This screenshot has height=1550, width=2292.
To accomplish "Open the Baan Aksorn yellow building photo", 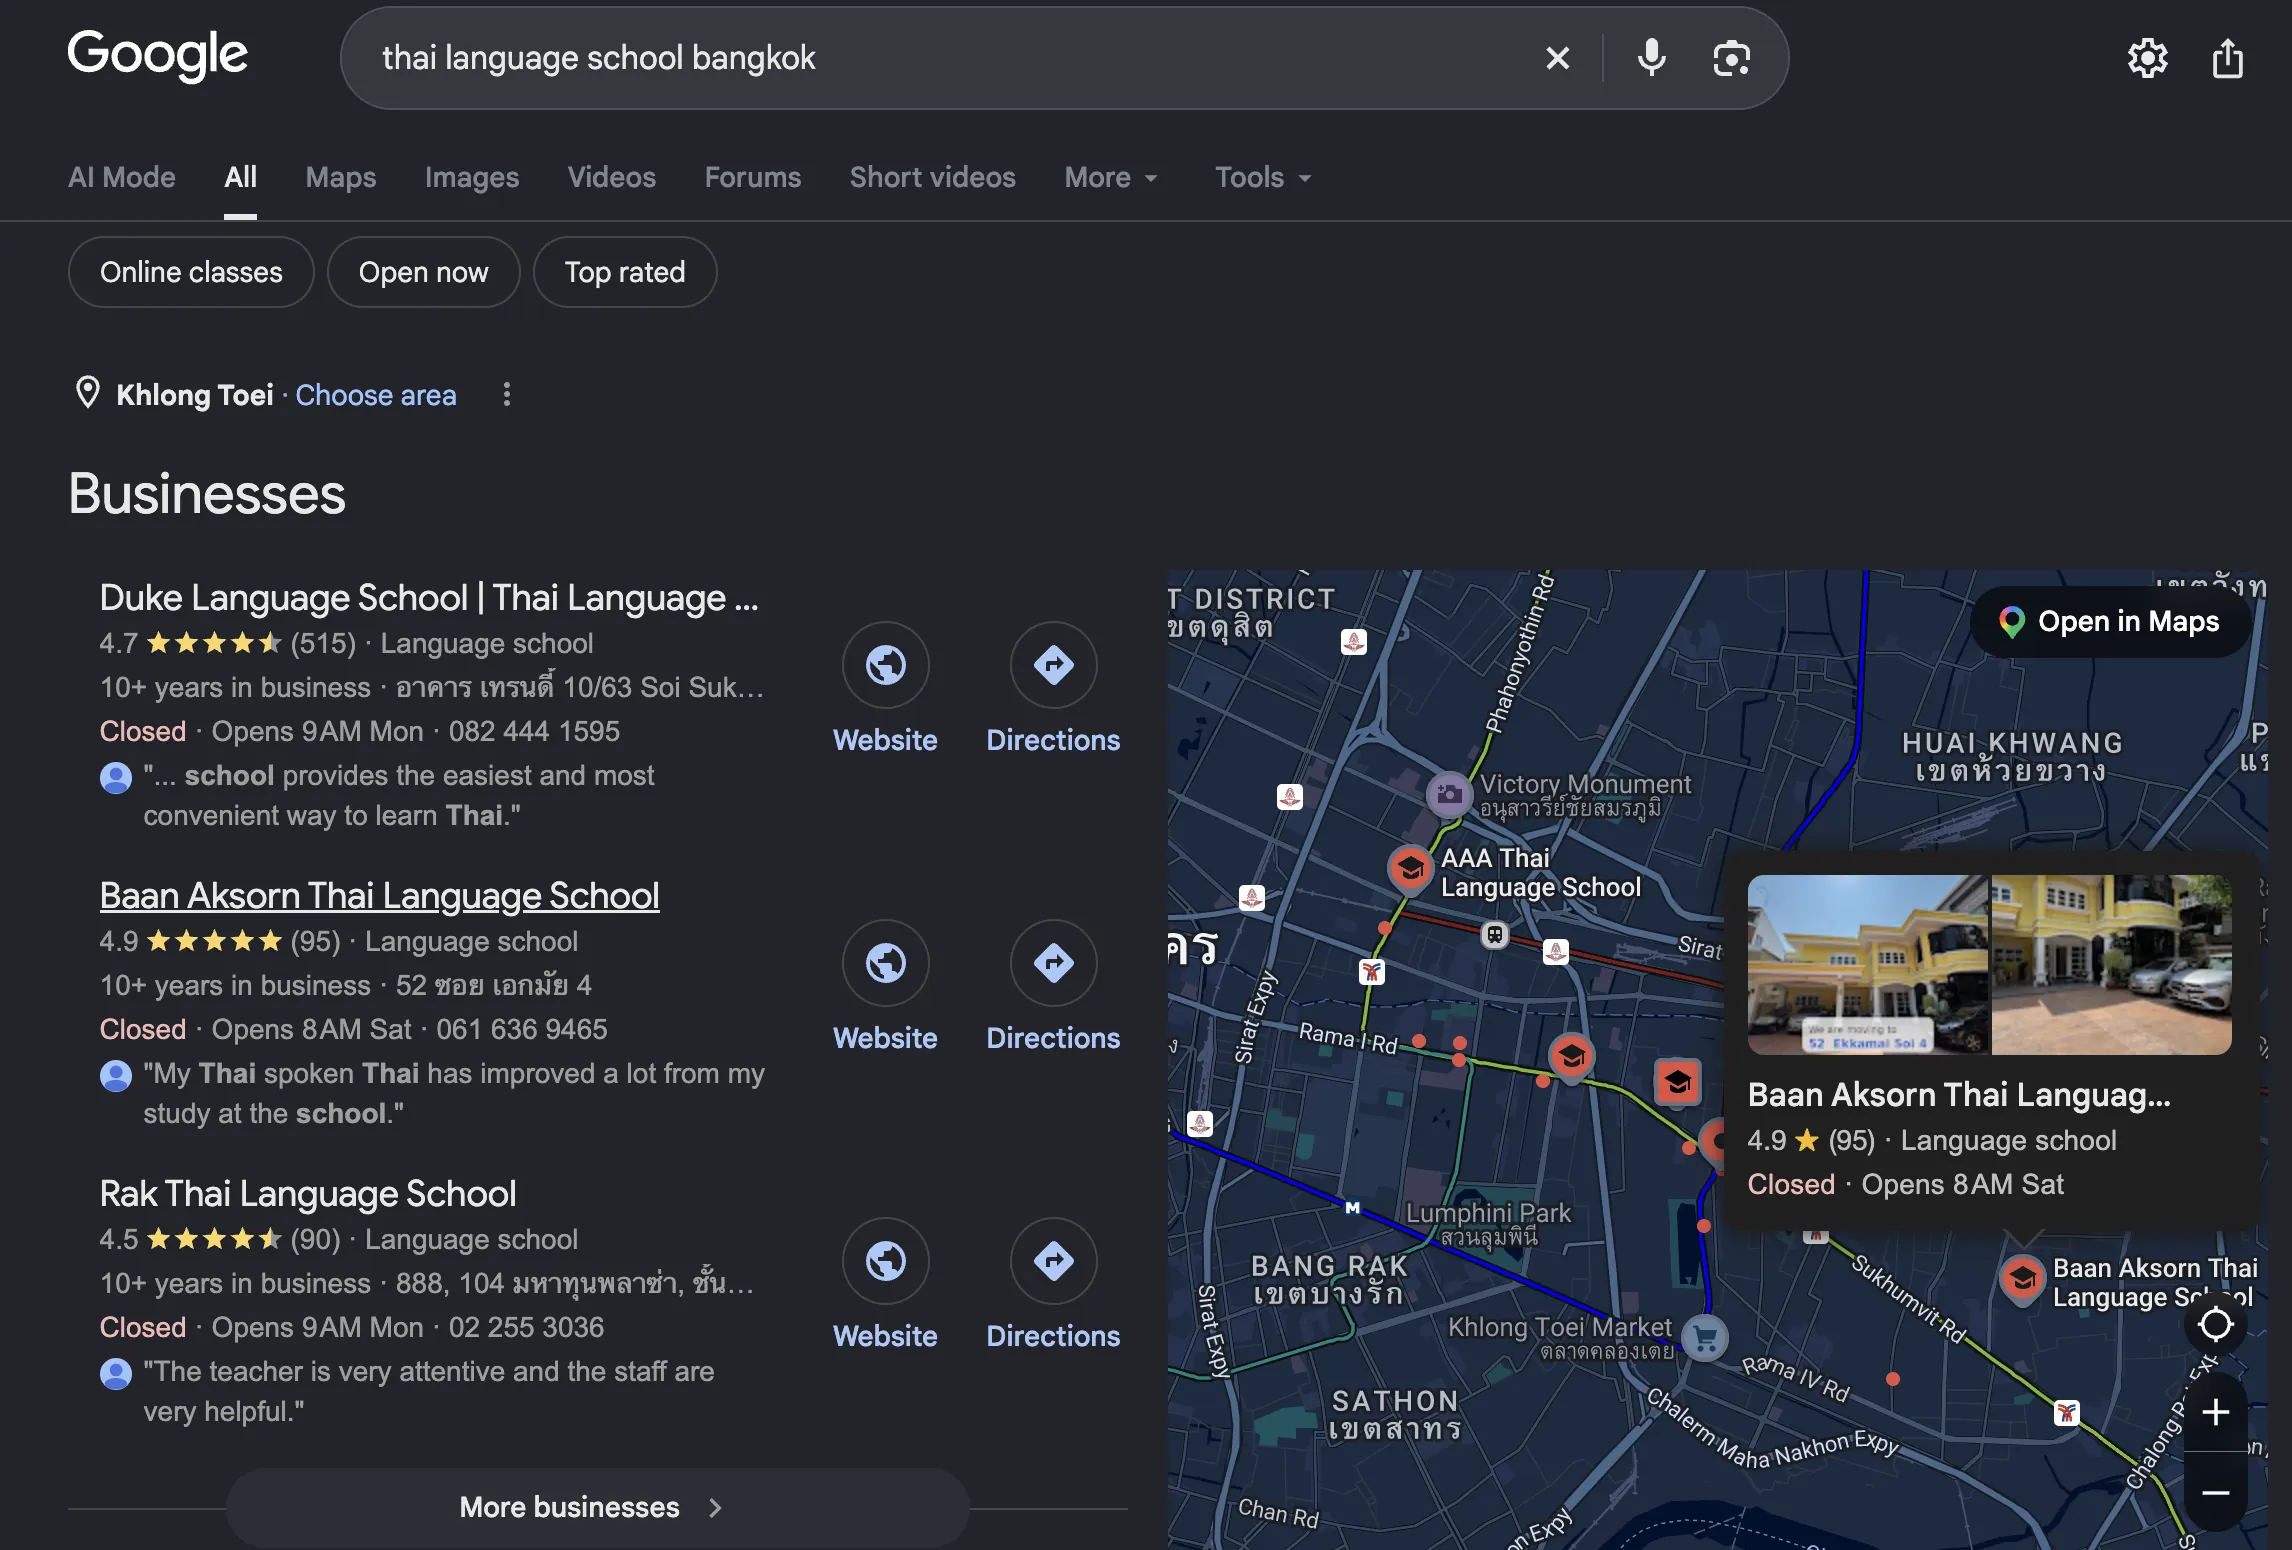I will pos(1869,965).
